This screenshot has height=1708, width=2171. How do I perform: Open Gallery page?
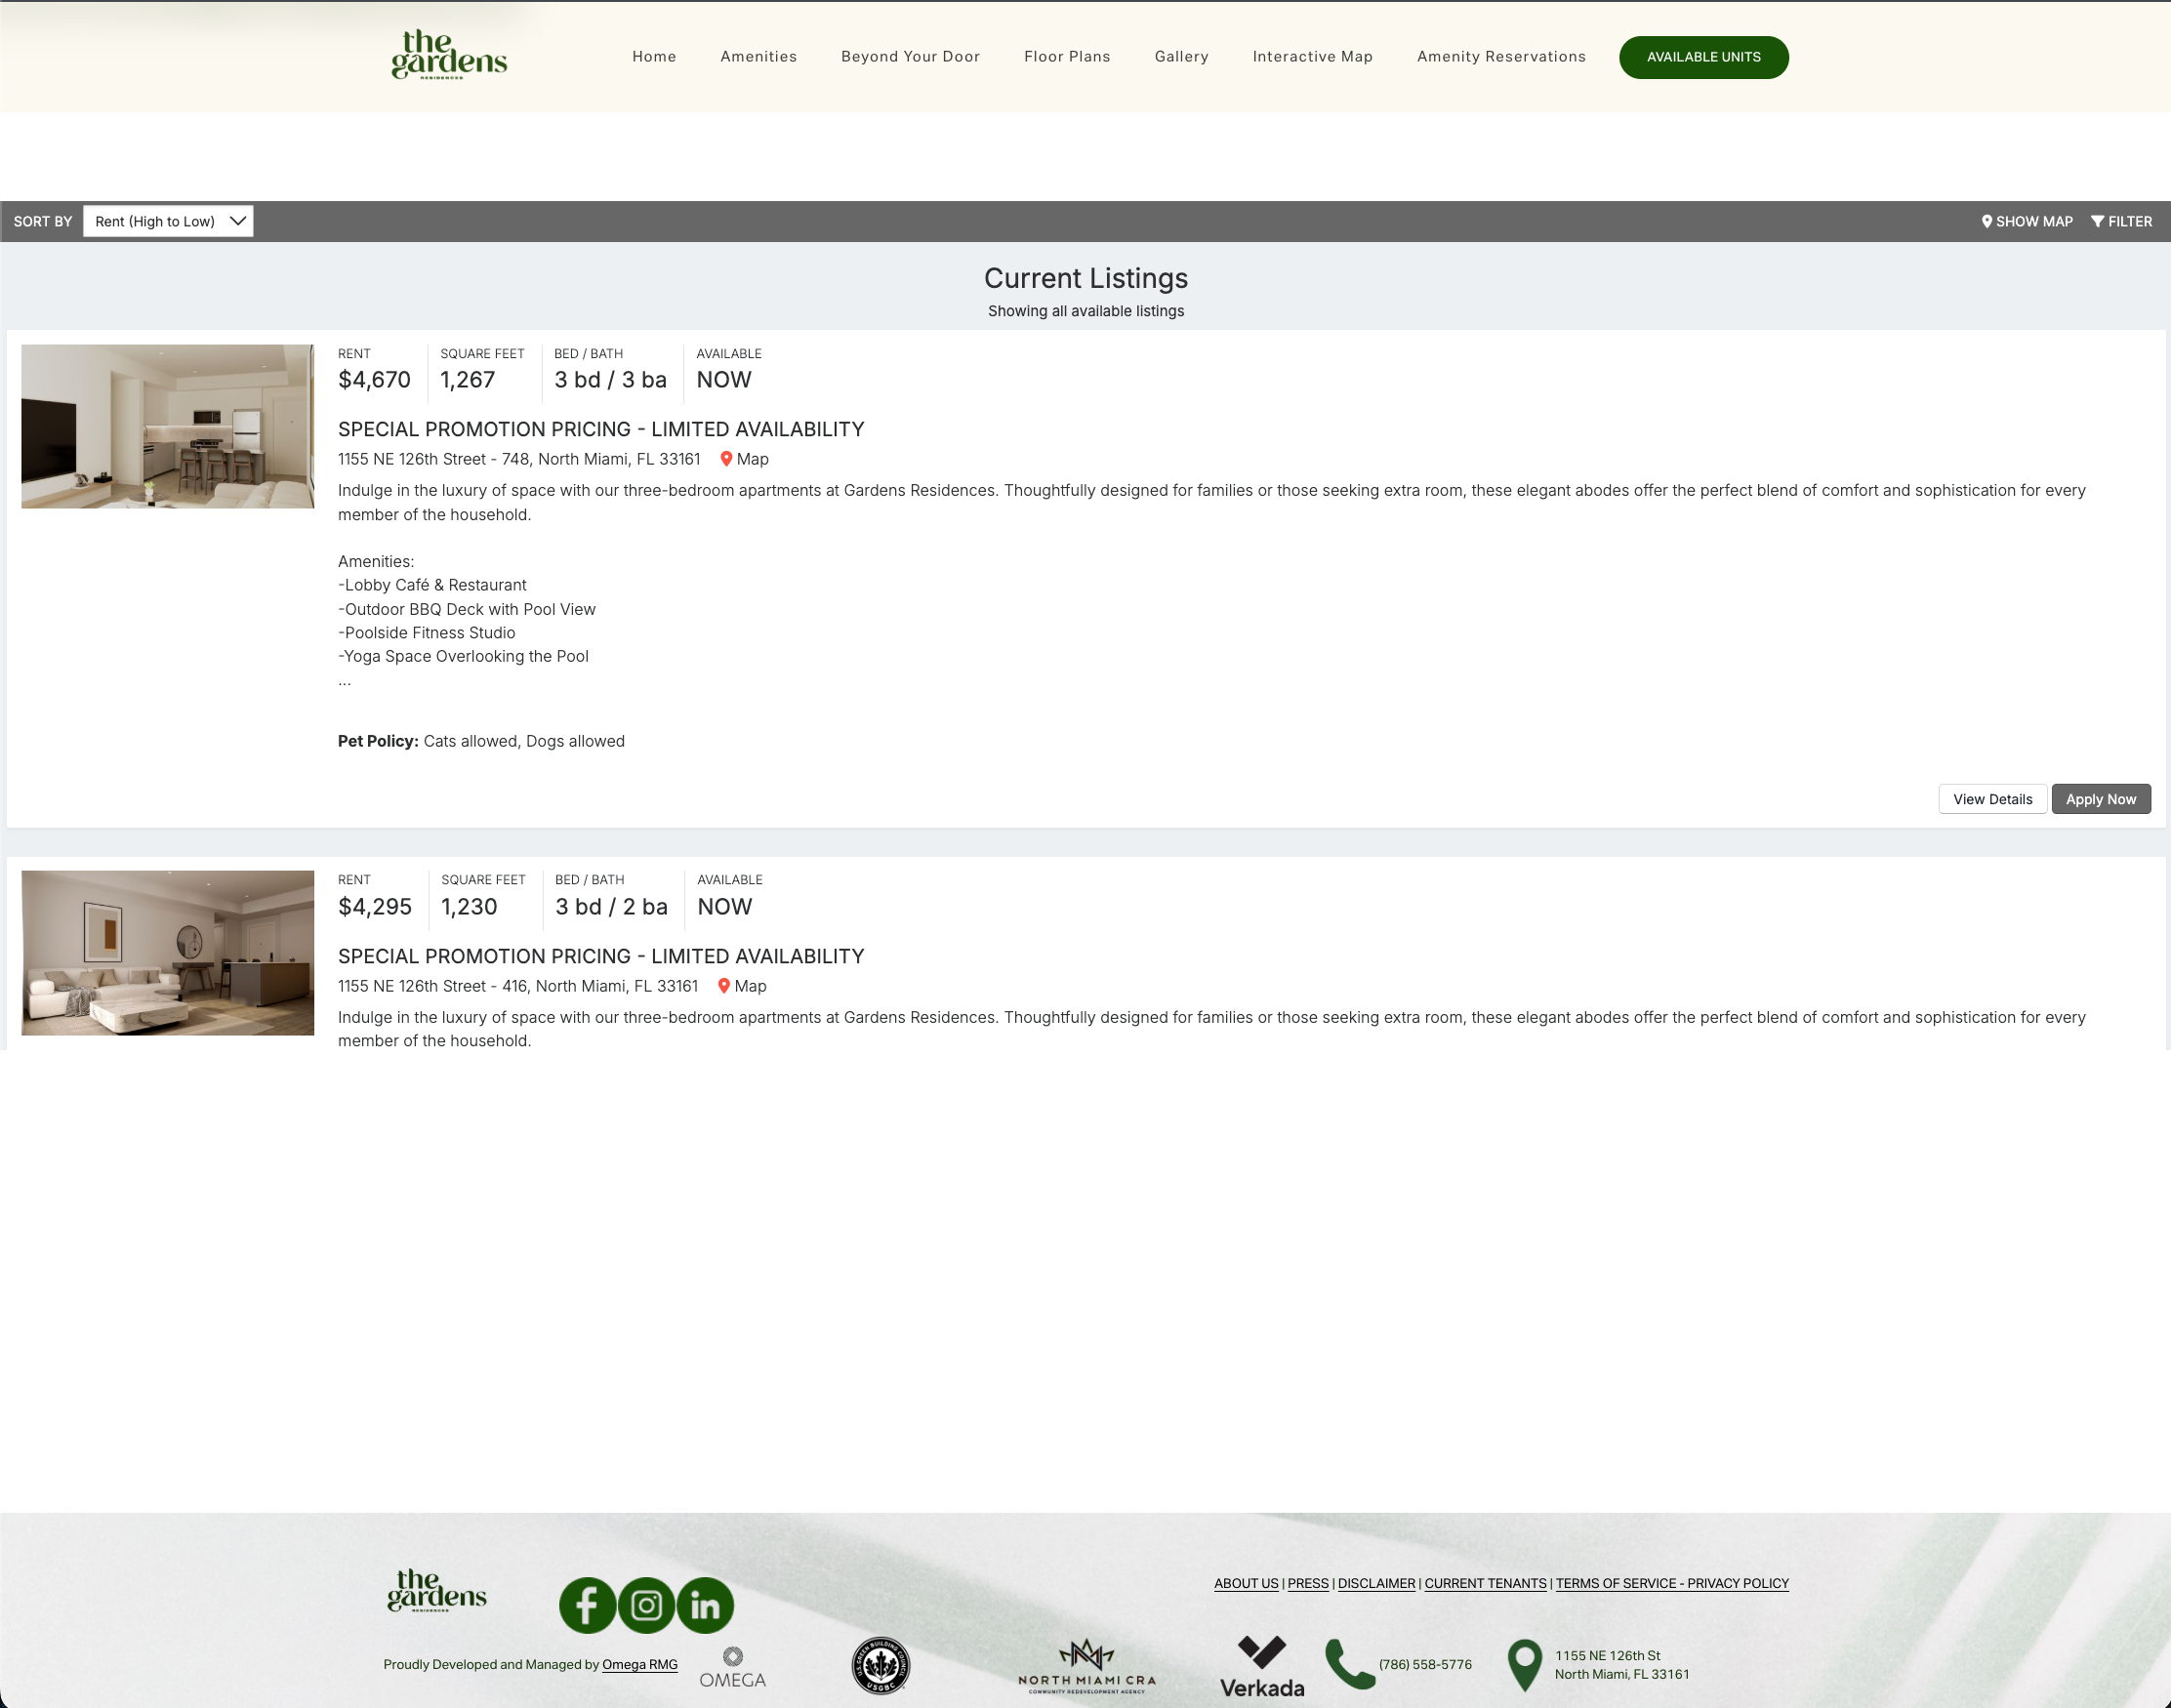(x=1182, y=57)
